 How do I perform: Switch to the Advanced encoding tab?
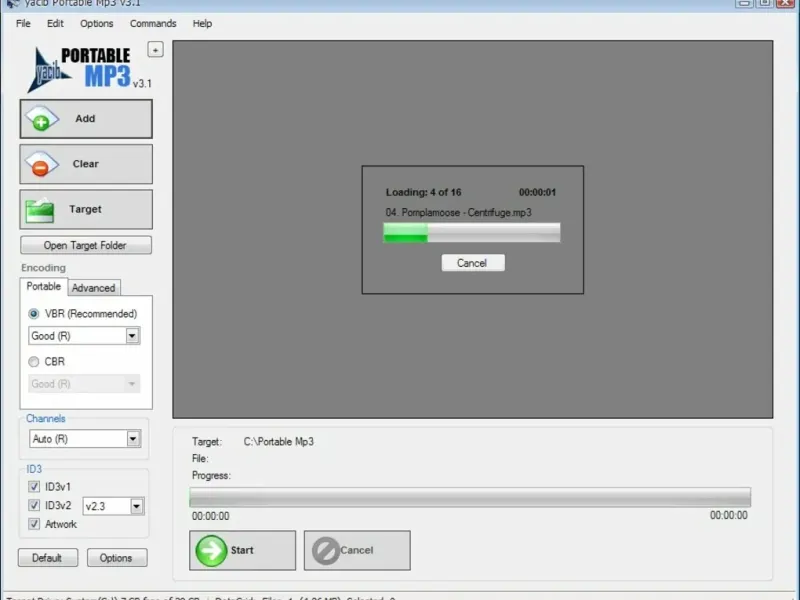click(93, 288)
